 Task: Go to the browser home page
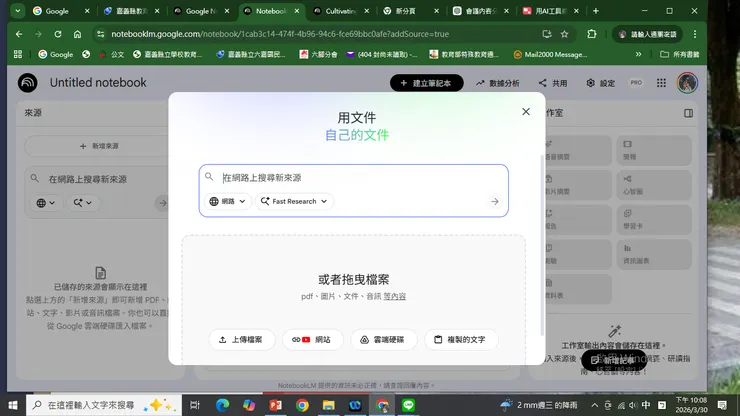77,34
